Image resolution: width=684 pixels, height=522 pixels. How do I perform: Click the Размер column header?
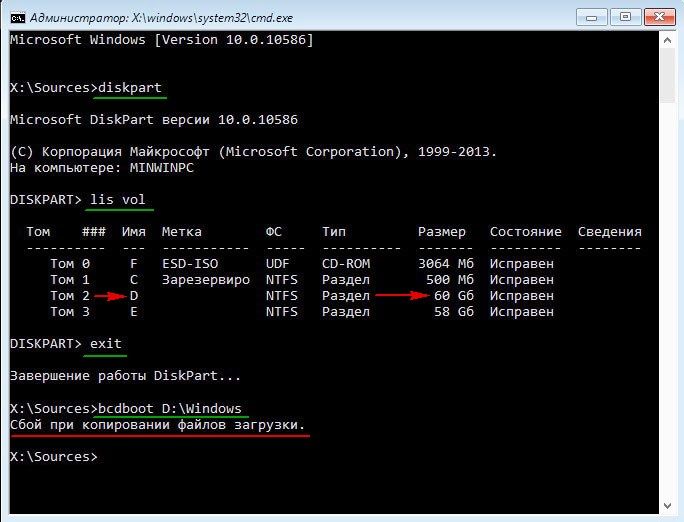[x=441, y=232]
